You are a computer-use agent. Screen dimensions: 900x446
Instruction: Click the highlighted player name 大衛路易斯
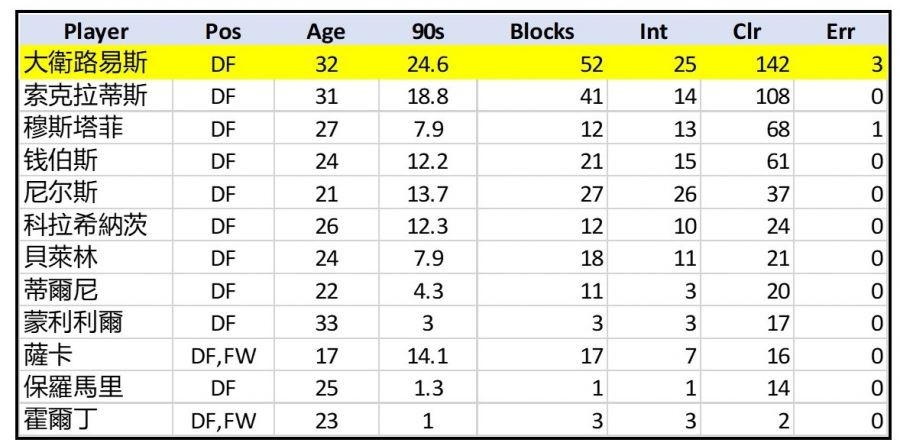pos(85,64)
